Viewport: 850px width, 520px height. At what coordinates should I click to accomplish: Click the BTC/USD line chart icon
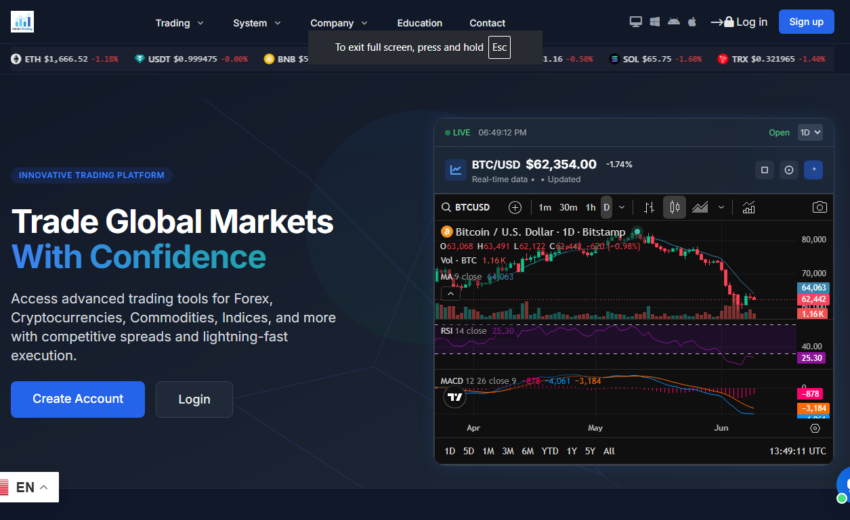click(455, 170)
